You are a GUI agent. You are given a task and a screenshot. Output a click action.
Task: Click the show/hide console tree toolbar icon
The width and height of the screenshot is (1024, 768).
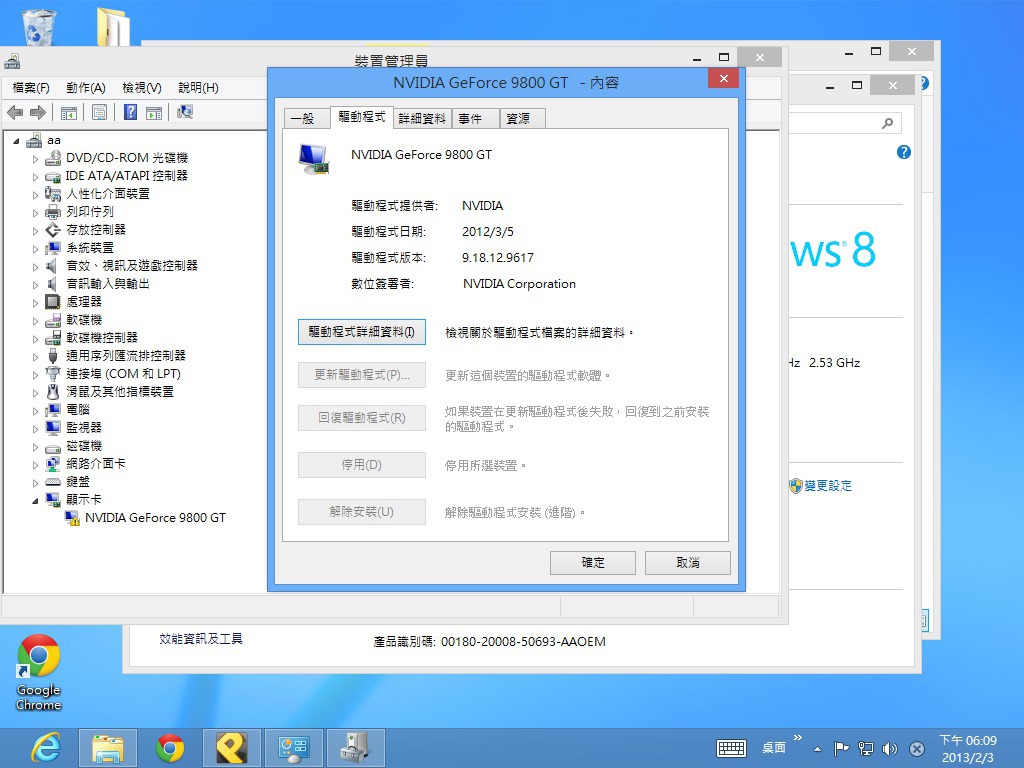[69, 113]
